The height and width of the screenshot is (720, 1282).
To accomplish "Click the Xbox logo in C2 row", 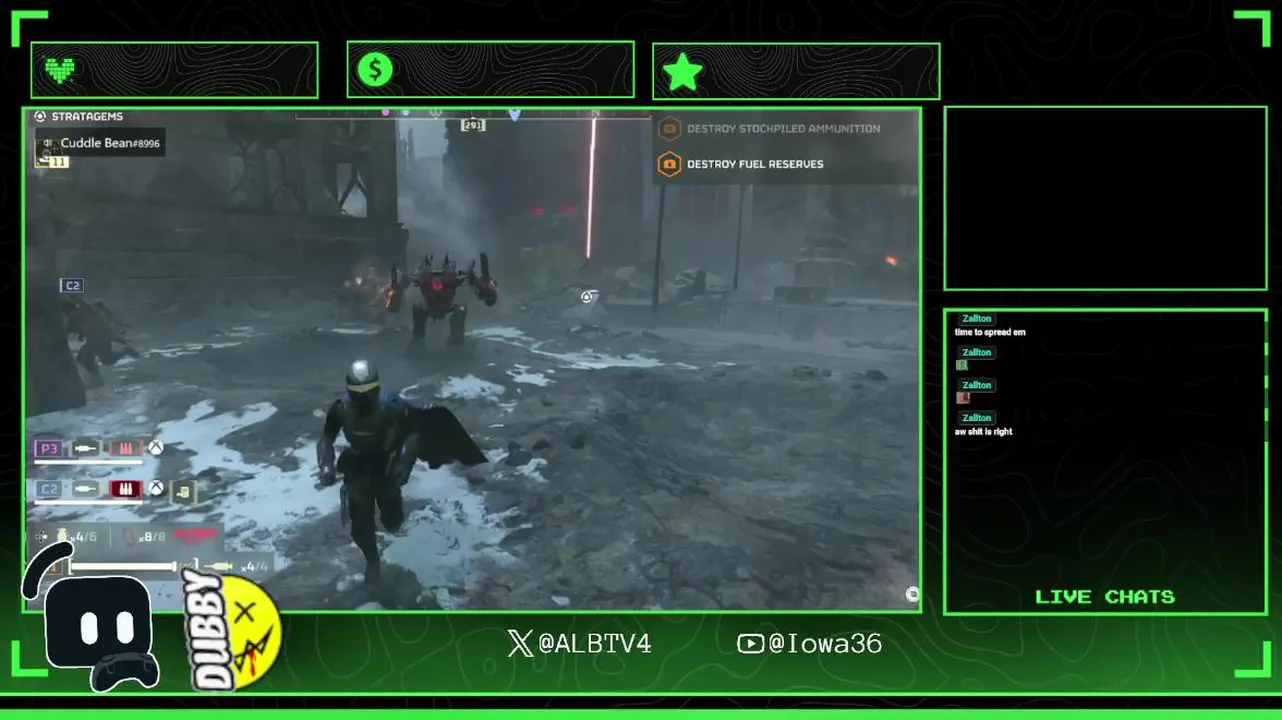I will click(x=156, y=489).
